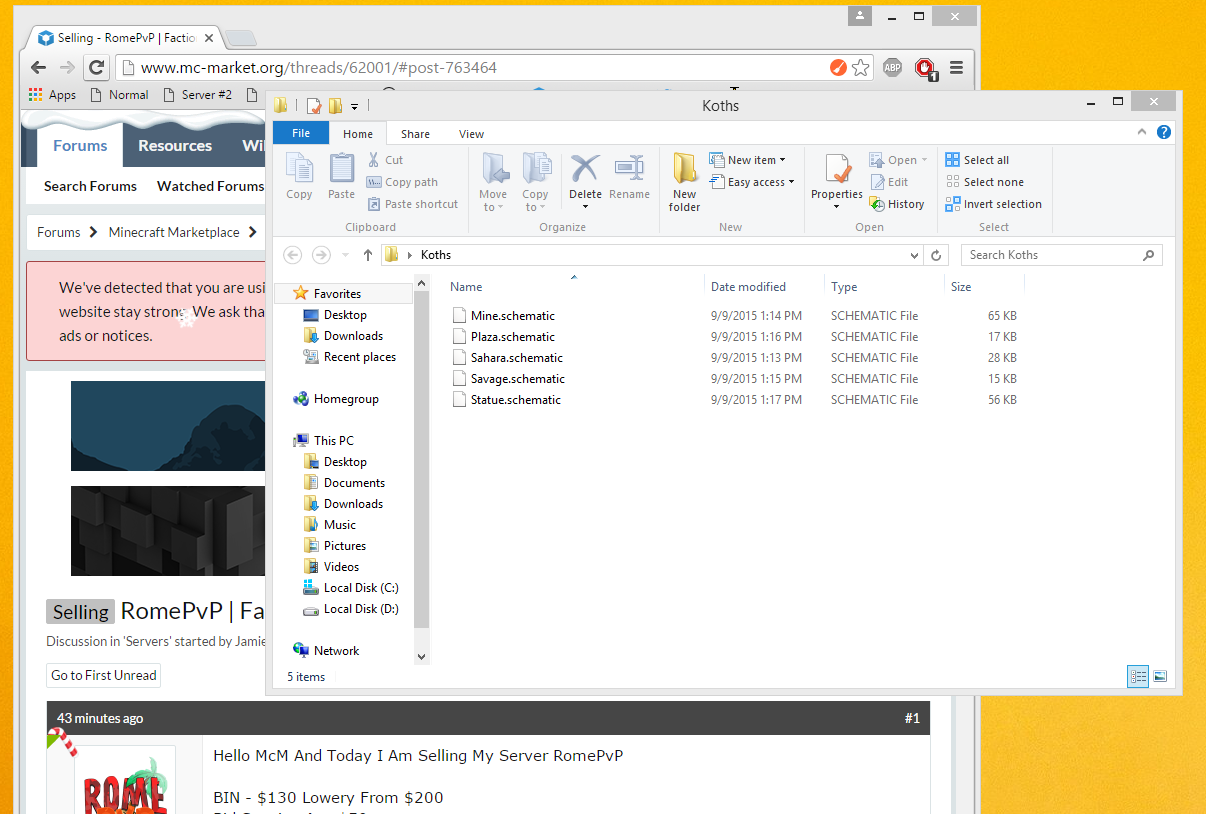Click the Forums breadcrumb link
This screenshot has width=1206, height=814.
click(58, 232)
